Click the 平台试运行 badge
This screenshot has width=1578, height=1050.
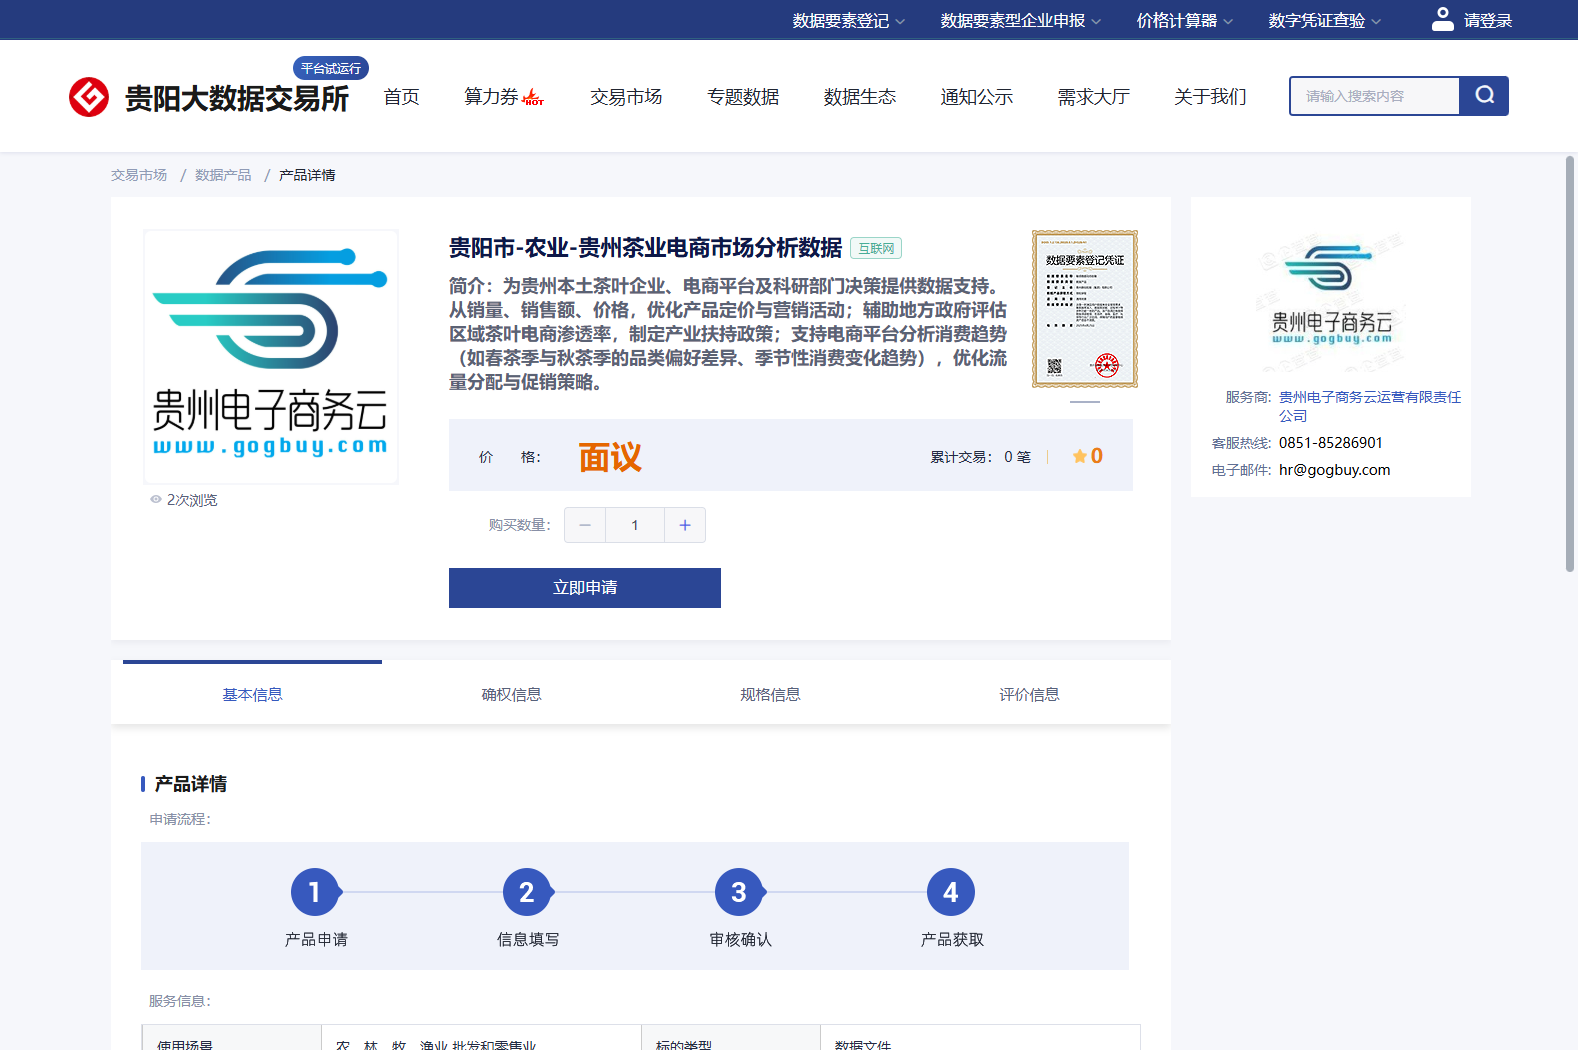pyautogui.click(x=331, y=68)
